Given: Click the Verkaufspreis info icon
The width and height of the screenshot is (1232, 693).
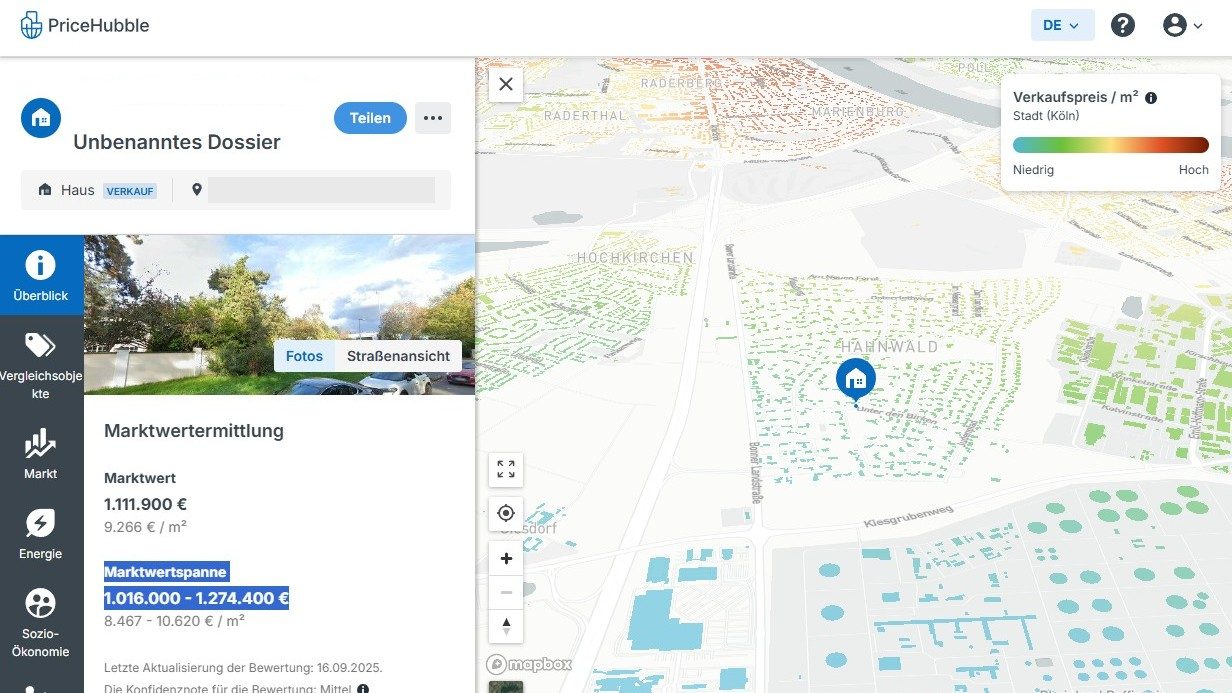Looking at the screenshot, I should (1151, 98).
